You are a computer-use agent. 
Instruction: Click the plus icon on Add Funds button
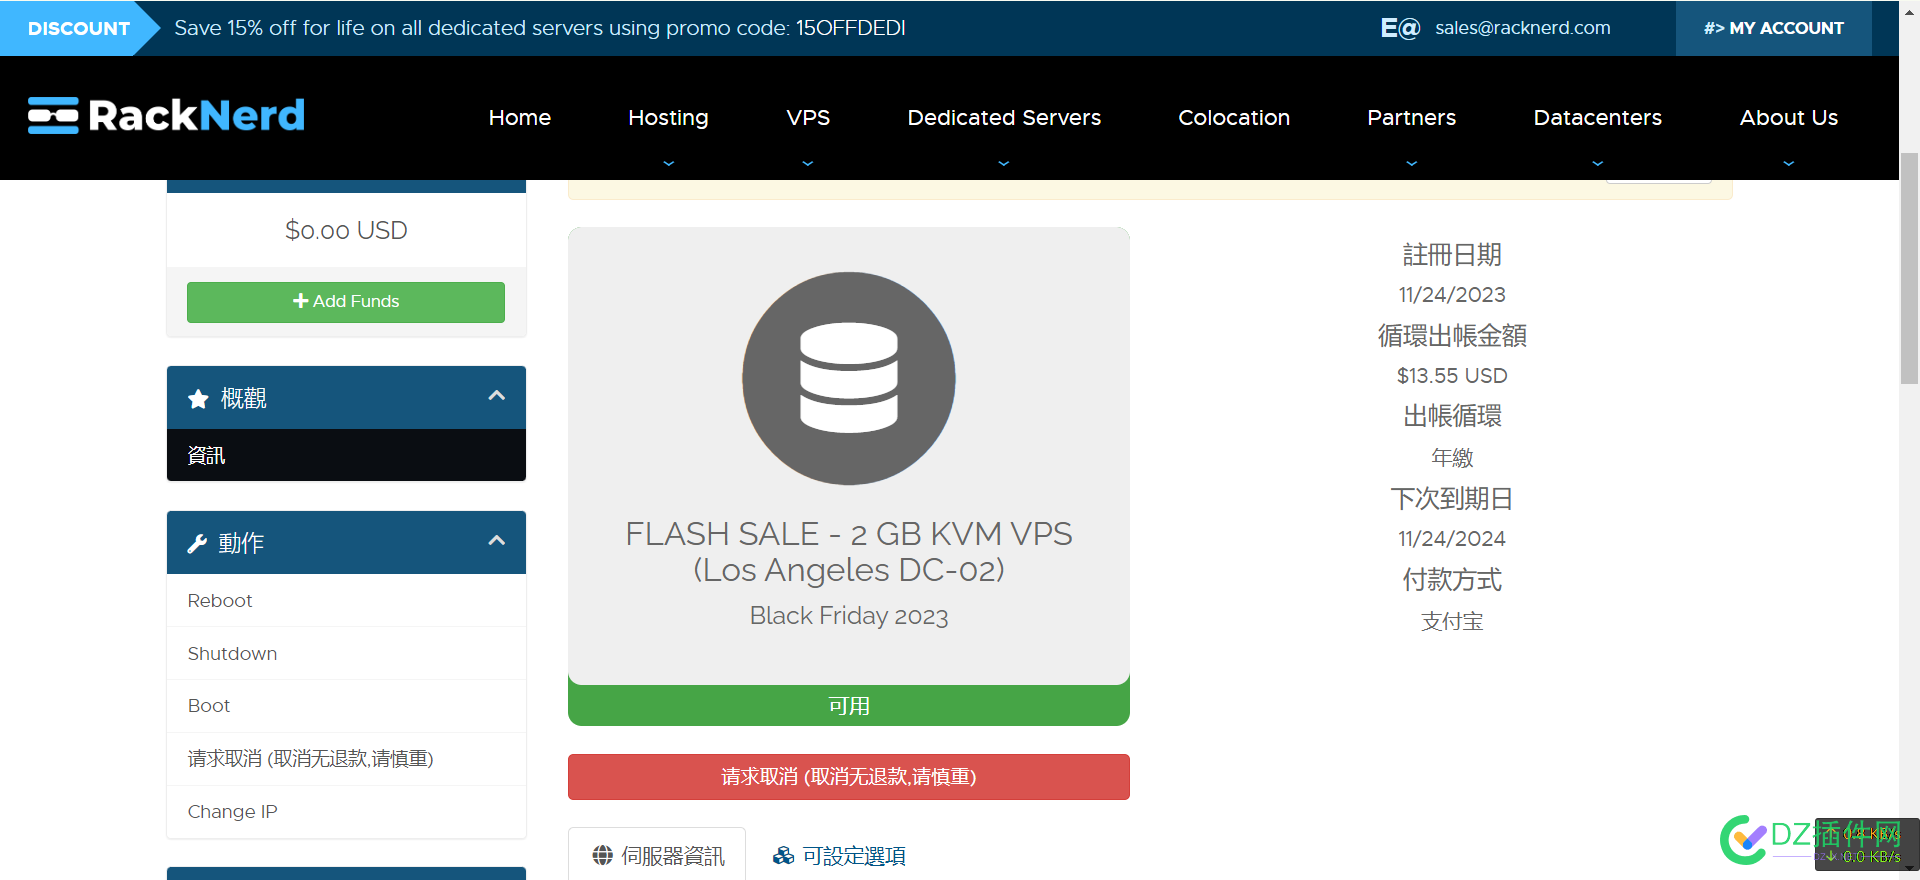pos(300,301)
